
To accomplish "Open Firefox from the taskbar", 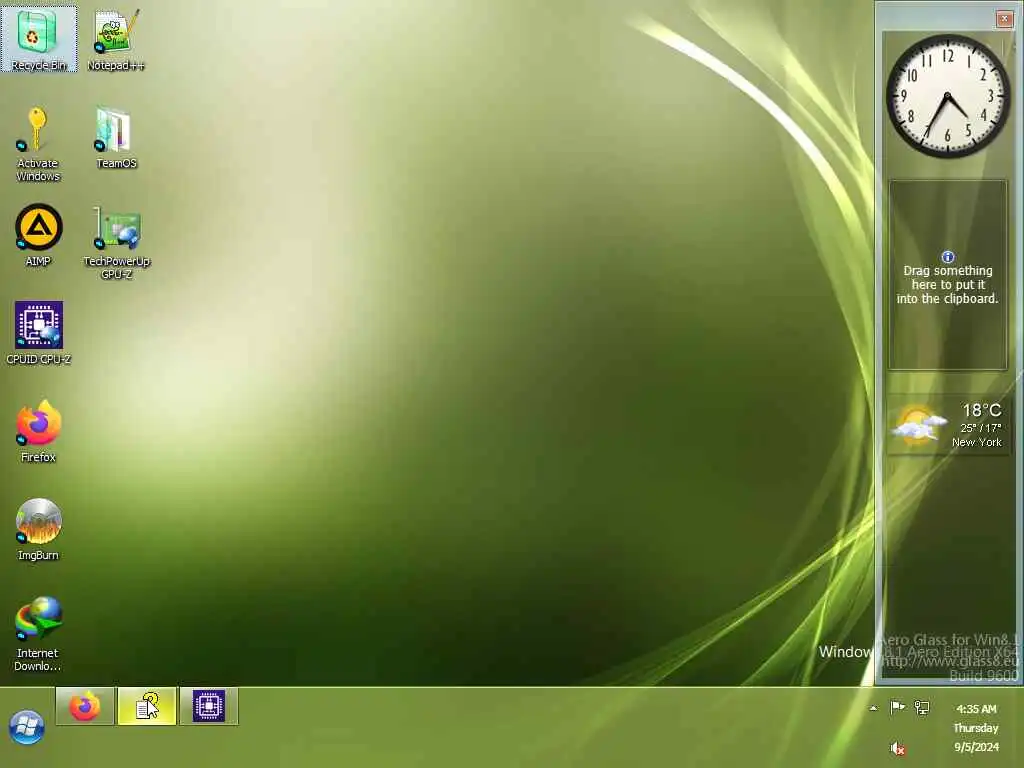I will coord(85,706).
